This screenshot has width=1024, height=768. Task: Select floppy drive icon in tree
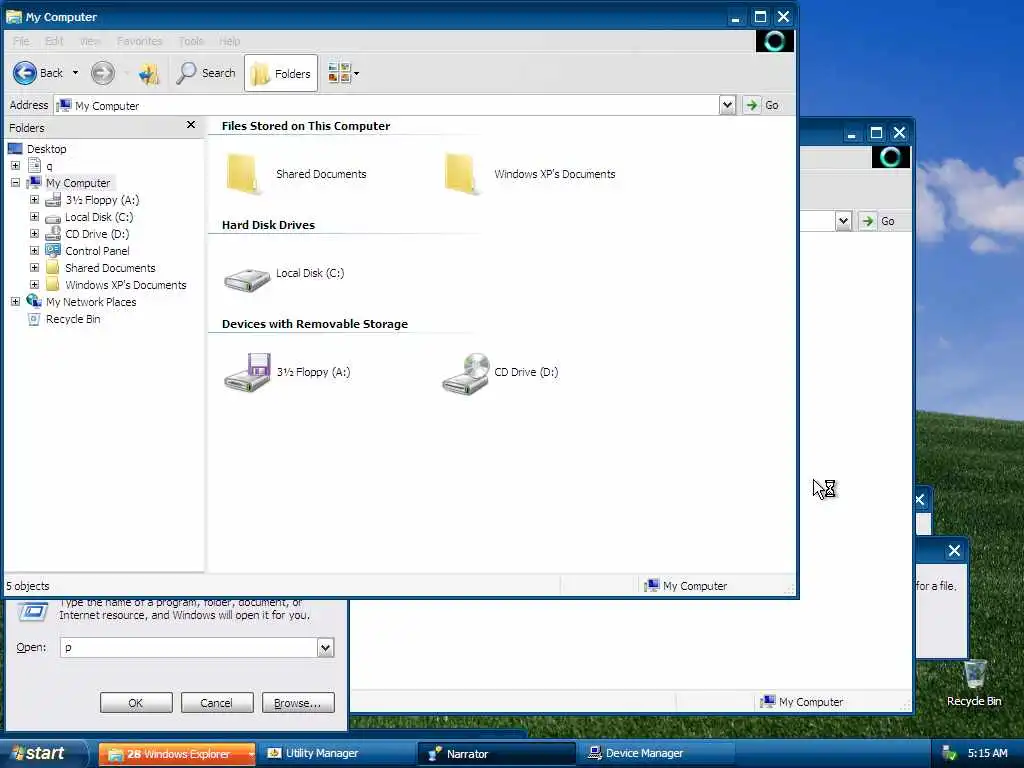click(x=53, y=200)
